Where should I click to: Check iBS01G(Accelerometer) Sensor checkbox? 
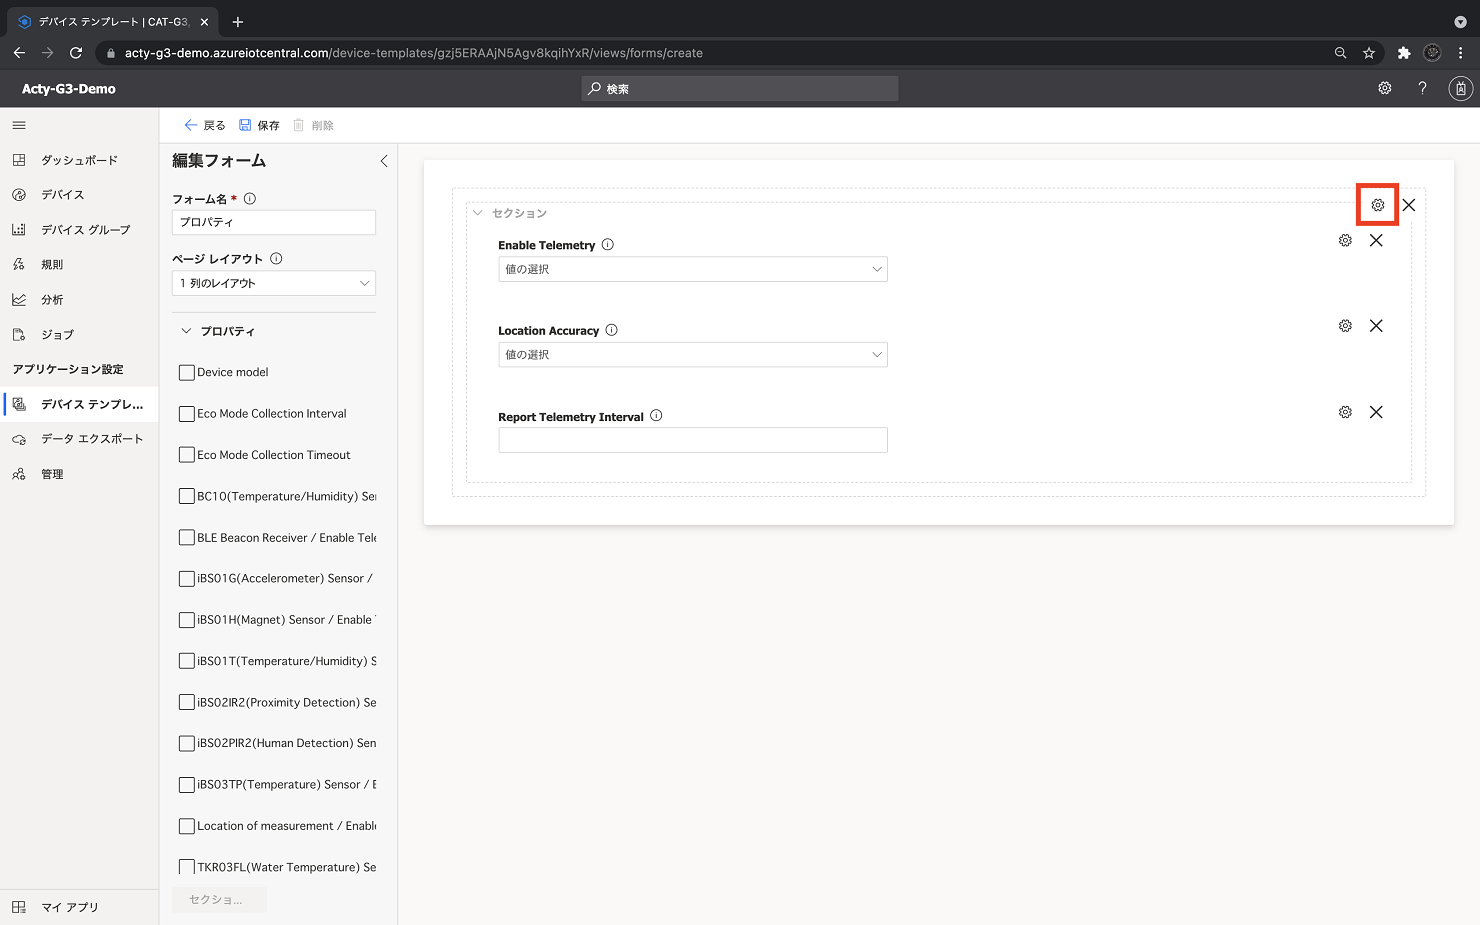point(187,579)
